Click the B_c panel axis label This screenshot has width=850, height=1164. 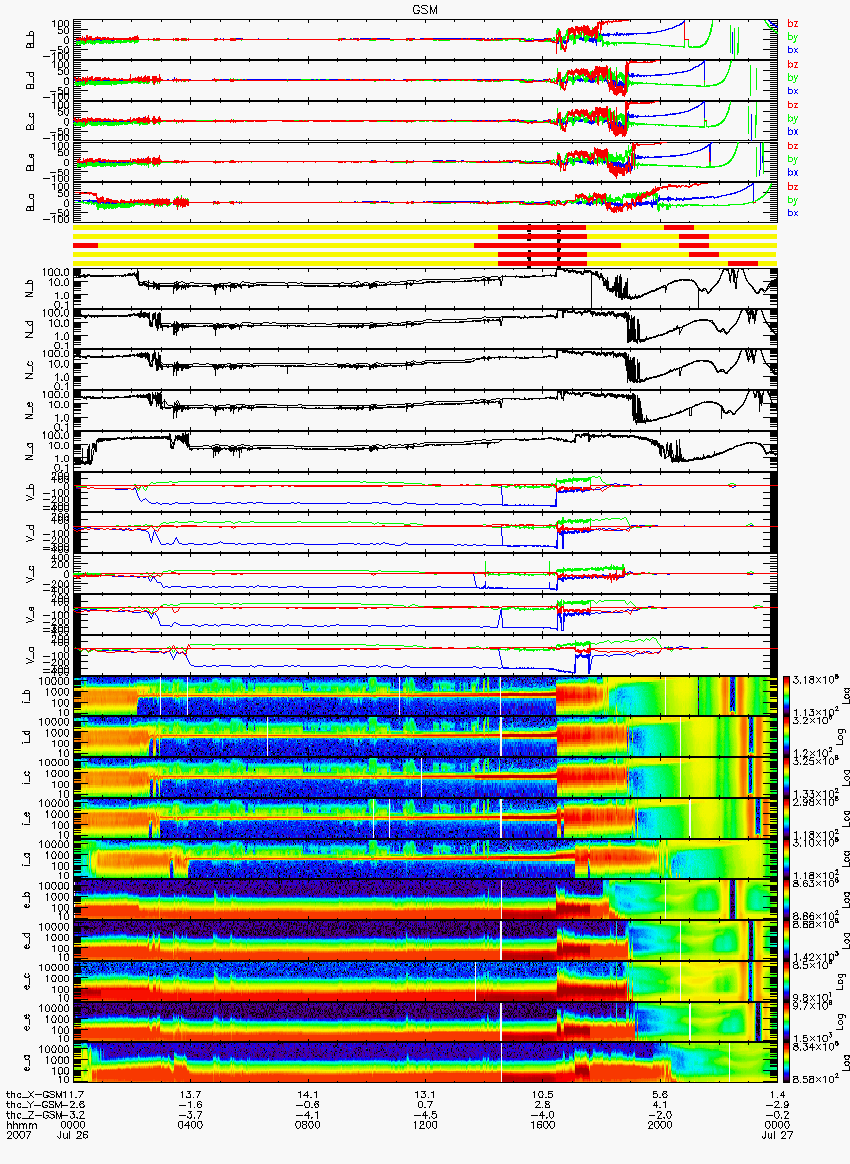(30, 122)
